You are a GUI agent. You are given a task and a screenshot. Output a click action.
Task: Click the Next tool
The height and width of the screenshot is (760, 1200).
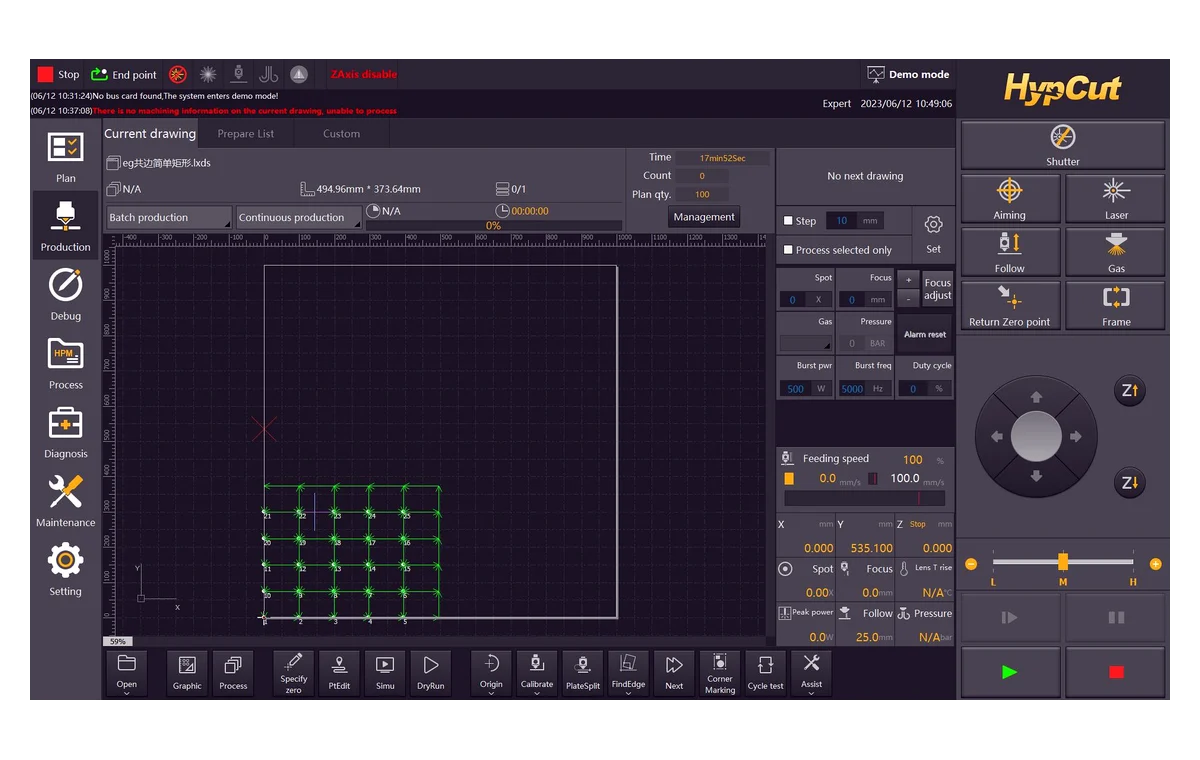coord(674,673)
